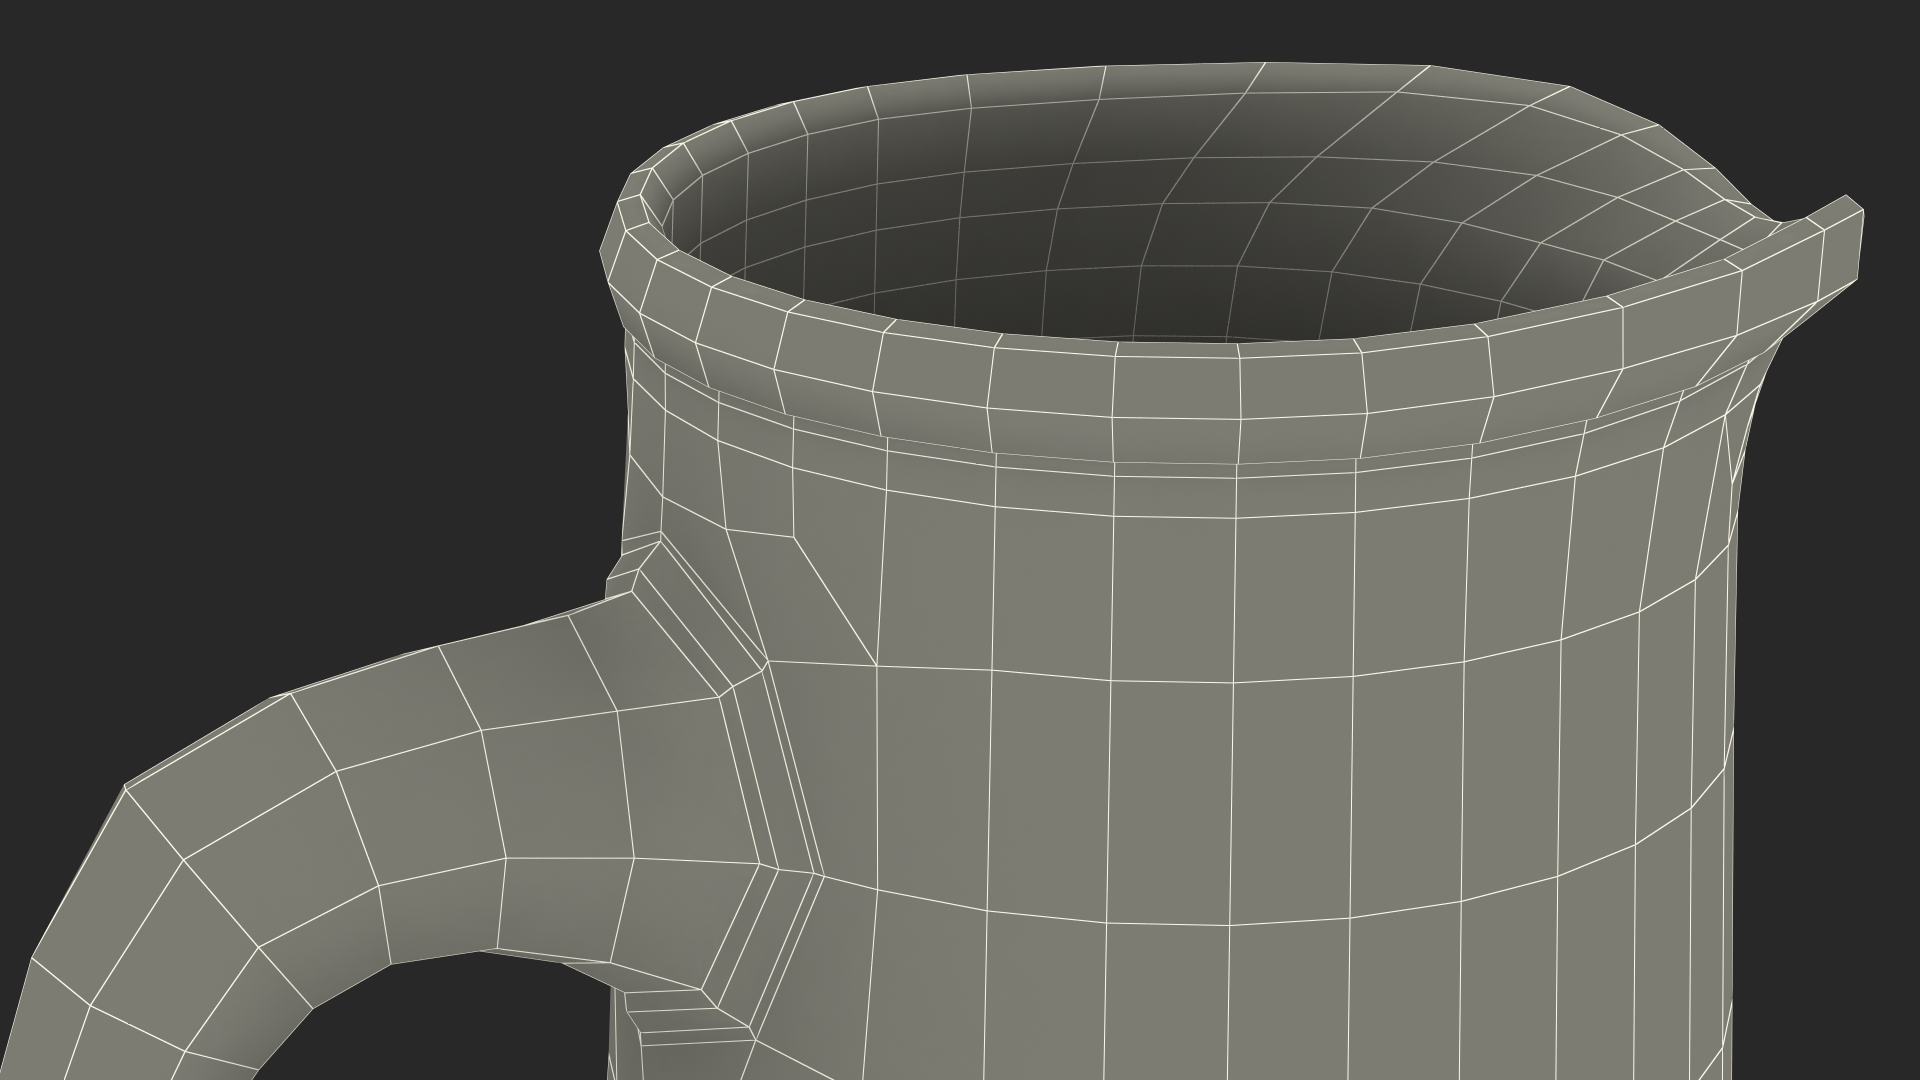
Task: Click the pitcher's pouring spout tip
Action: click(1843, 245)
